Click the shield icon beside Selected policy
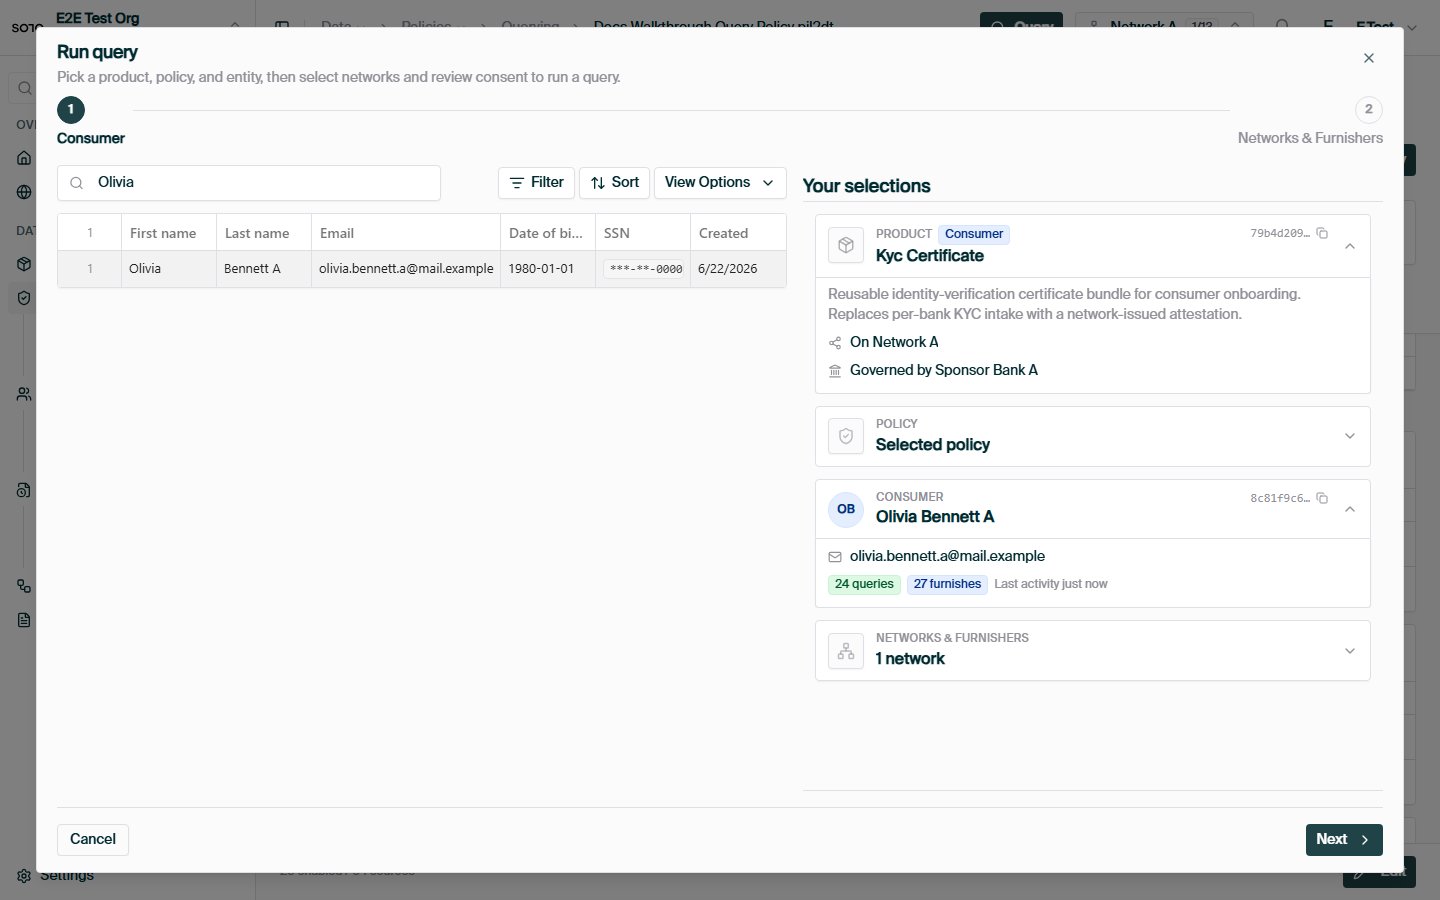Viewport: 1440px width, 900px height. click(846, 436)
